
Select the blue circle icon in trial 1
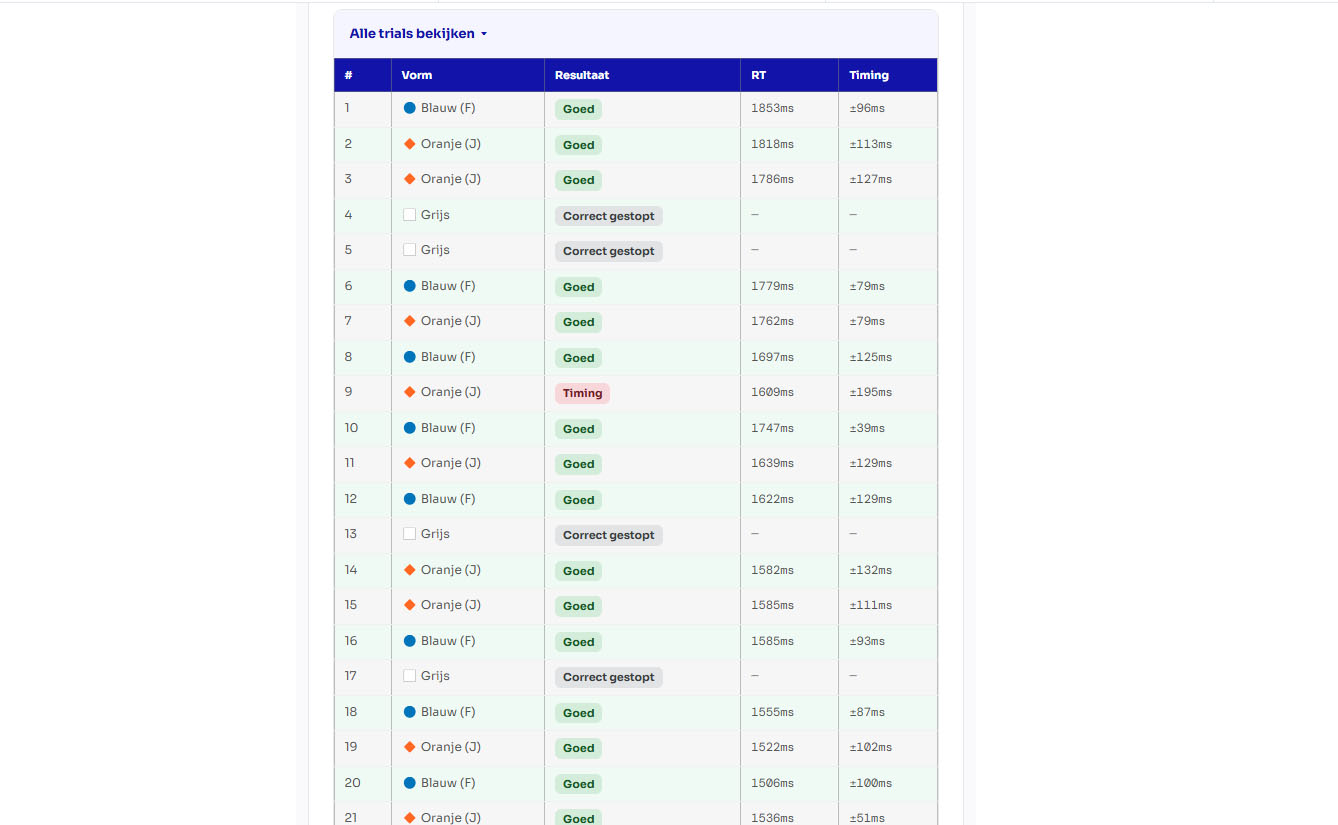point(409,107)
